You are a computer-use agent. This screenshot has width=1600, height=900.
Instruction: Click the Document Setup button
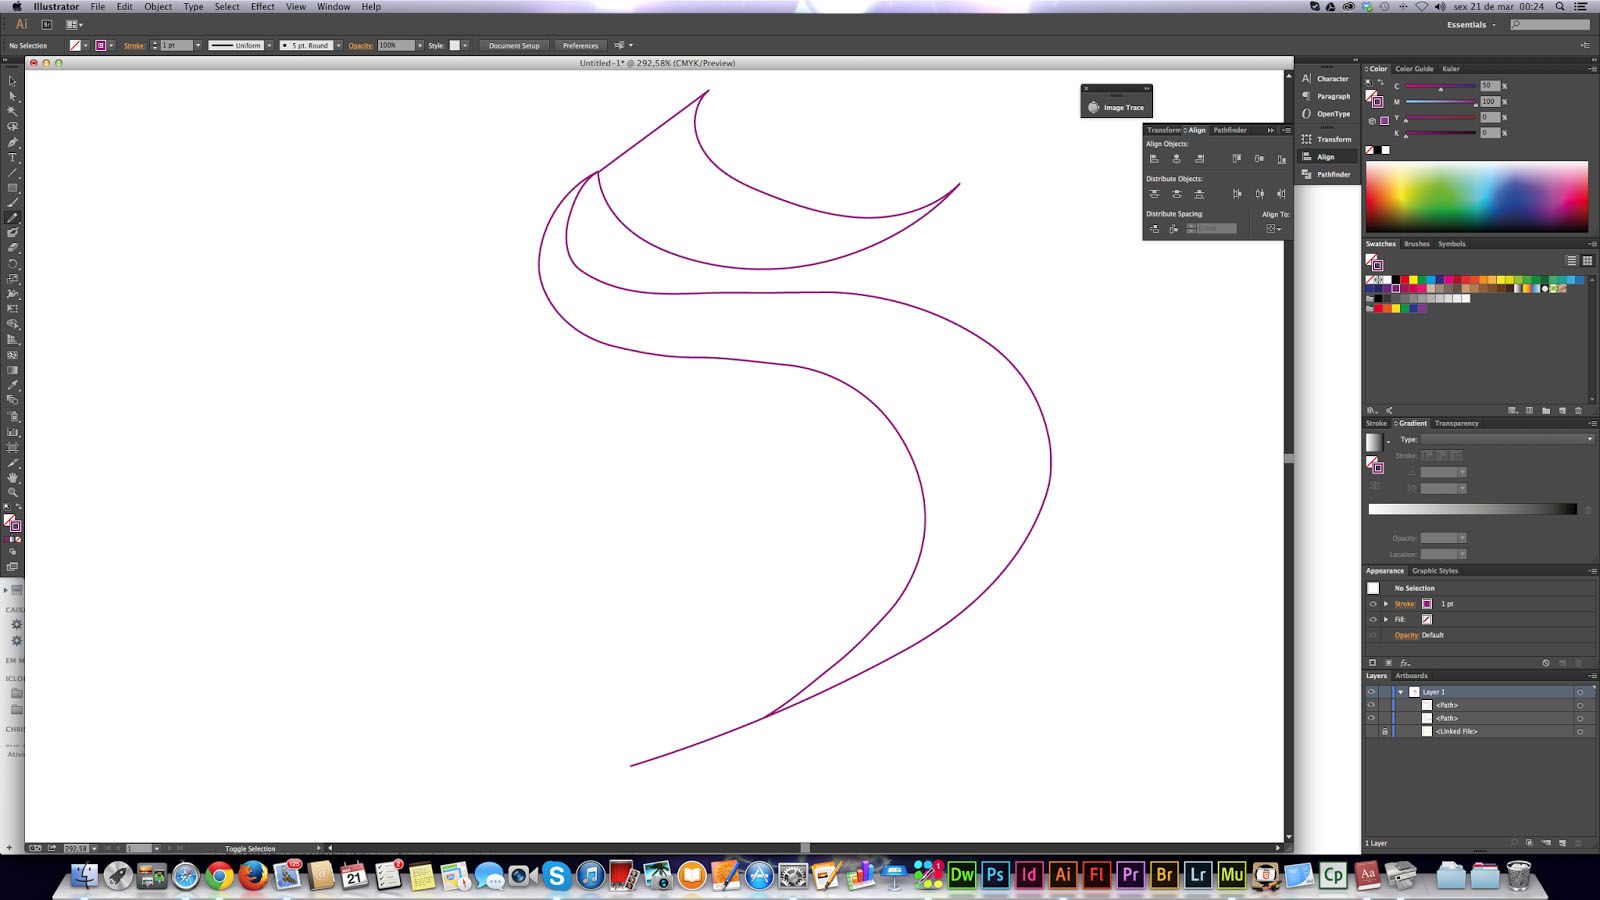point(514,46)
